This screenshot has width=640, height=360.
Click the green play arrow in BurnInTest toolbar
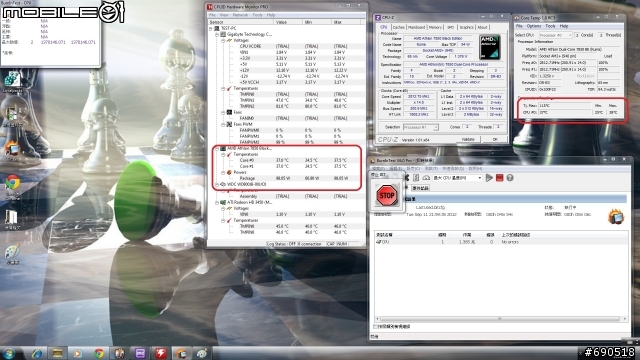489,178
